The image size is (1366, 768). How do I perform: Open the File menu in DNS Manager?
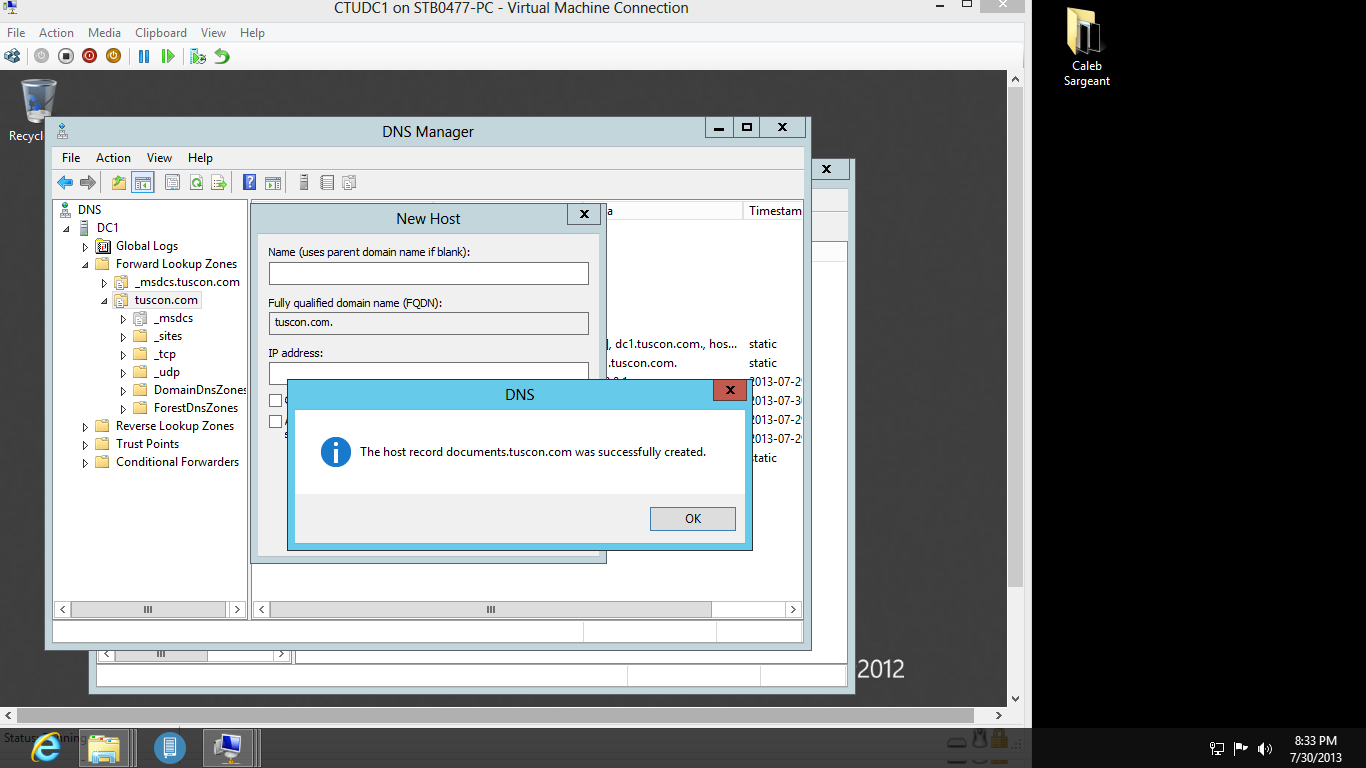tap(71, 158)
